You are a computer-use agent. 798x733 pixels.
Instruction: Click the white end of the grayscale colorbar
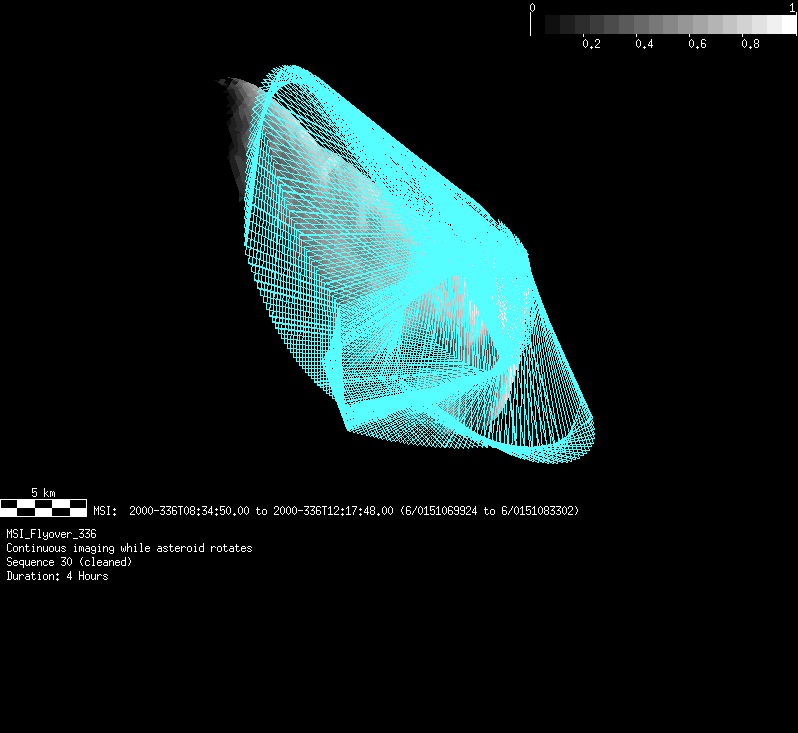point(783,25)
